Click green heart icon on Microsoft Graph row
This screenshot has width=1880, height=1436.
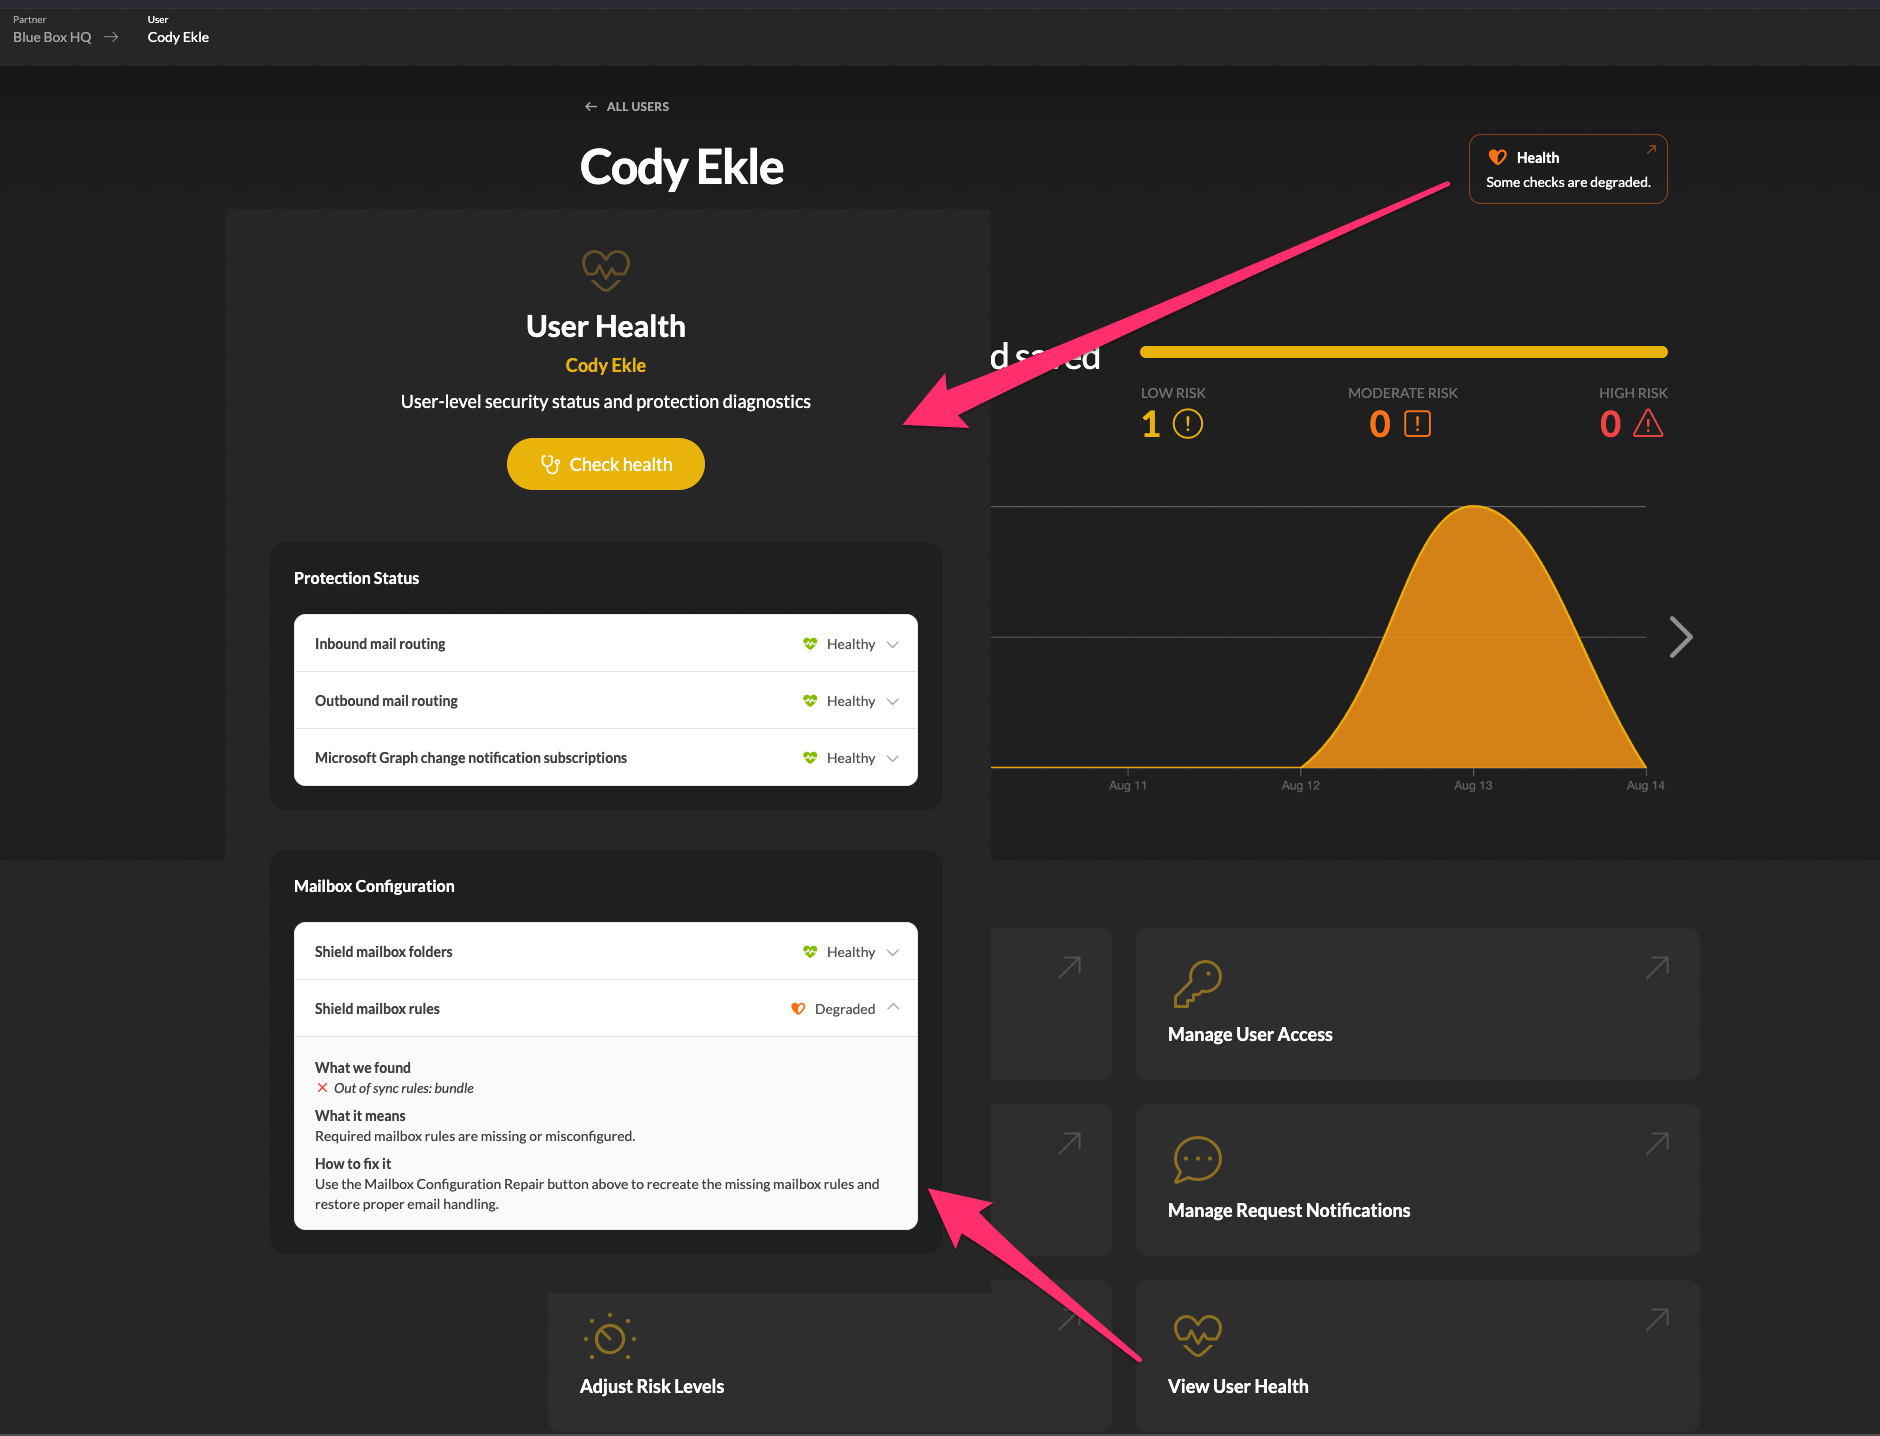coord(810,758)
